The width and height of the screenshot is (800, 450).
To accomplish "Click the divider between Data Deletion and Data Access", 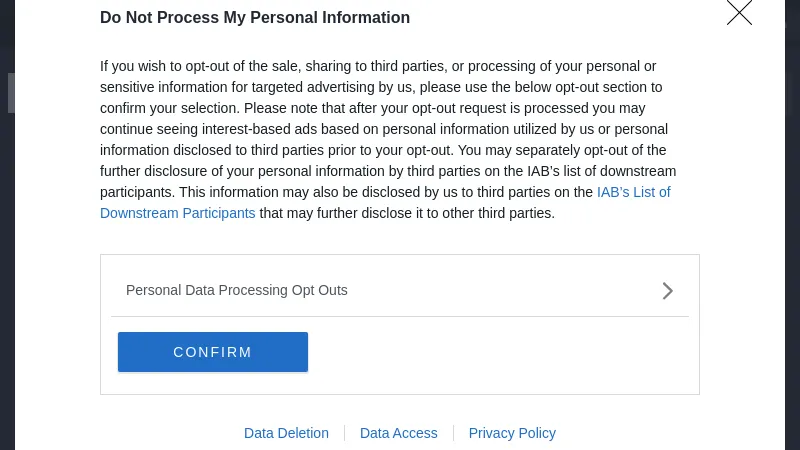I will 345,433.
